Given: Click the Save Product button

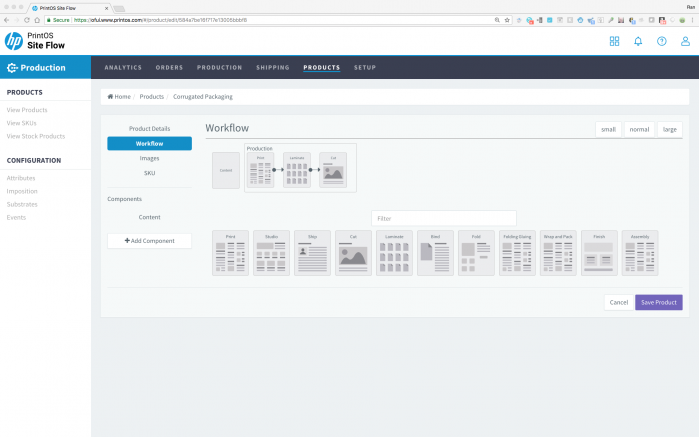Looking at the screenshot, I should 659,302.
